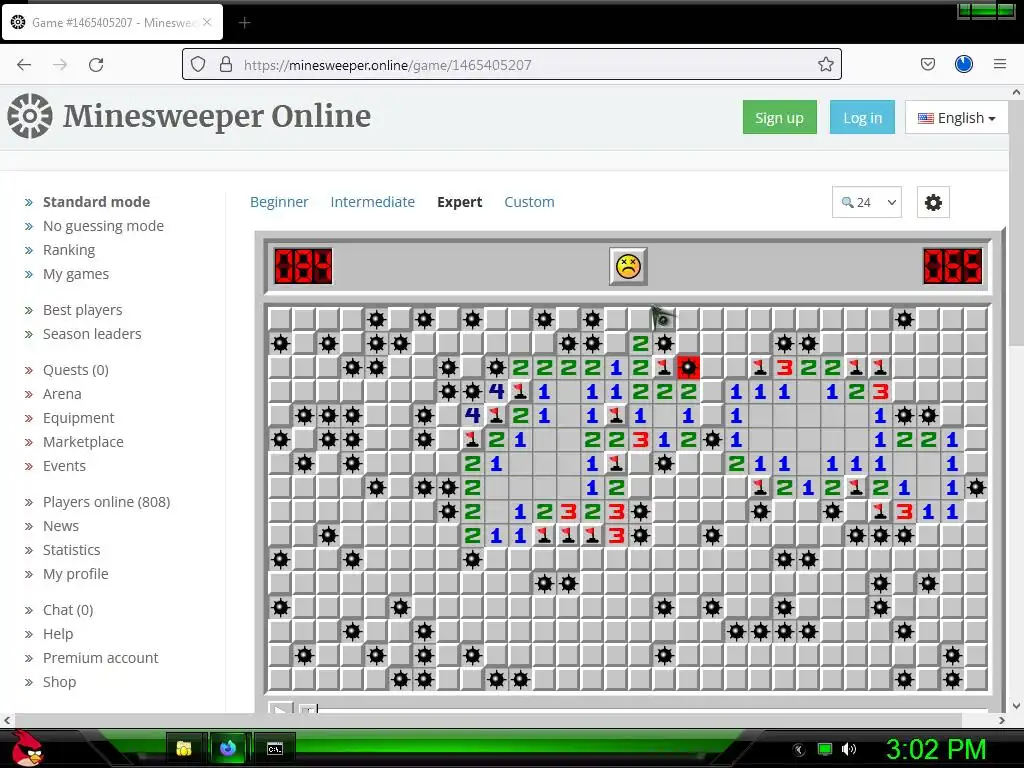The width and height of the screenshot is (1024, 768).
Task: Click the red exploded mine cell
Action: coord(688,368)
